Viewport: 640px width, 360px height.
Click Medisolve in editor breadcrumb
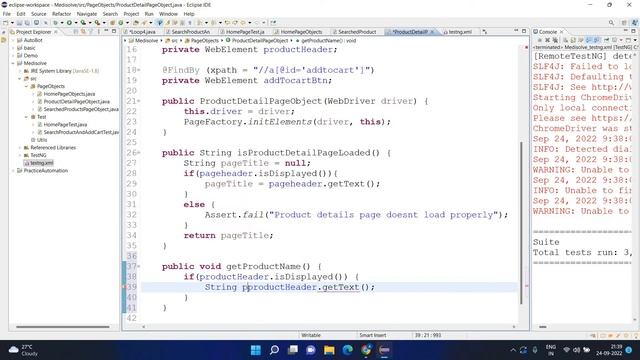point(147,40)
